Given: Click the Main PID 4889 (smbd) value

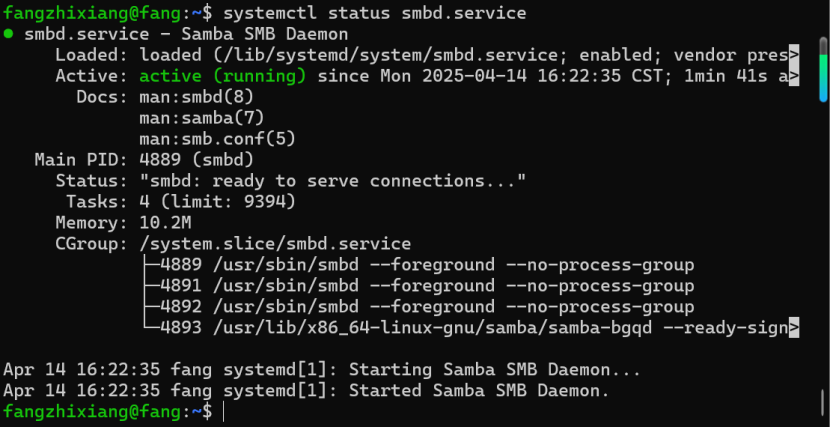Looking at the screenshot, I should [x=197, y=159].
